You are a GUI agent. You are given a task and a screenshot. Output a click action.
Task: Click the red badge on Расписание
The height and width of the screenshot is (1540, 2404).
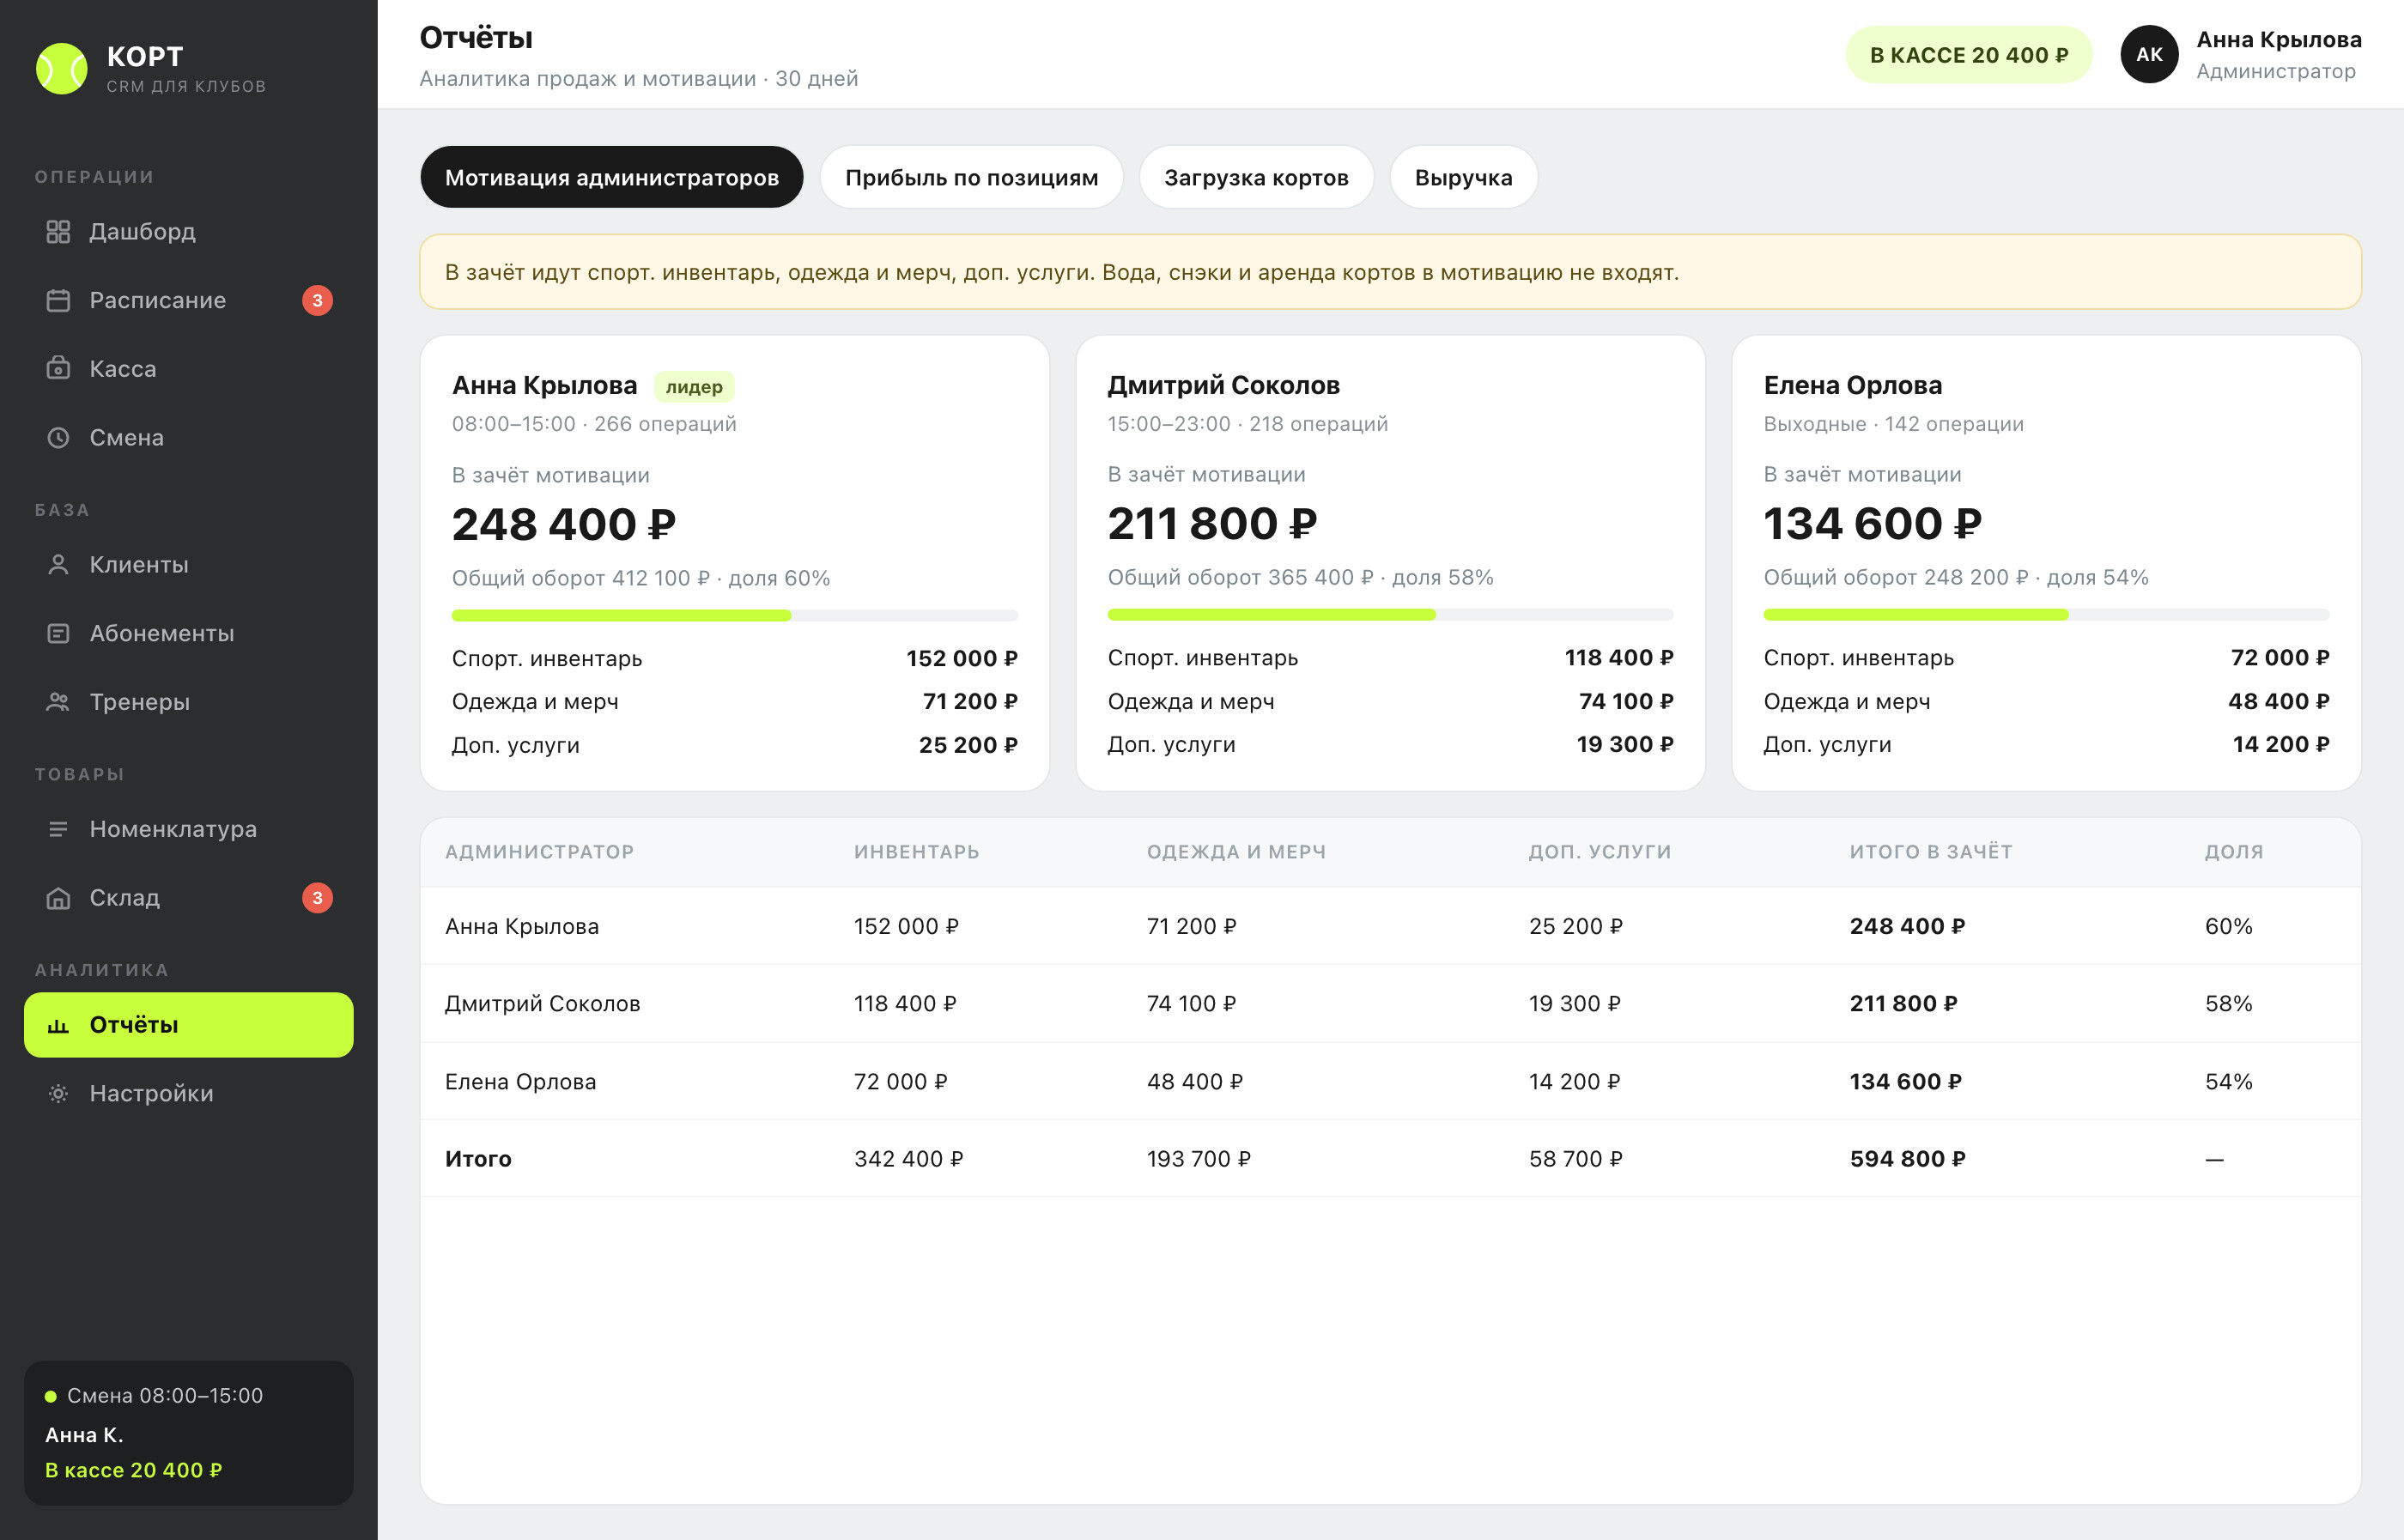pyautogui.click(x=317, y=300)
